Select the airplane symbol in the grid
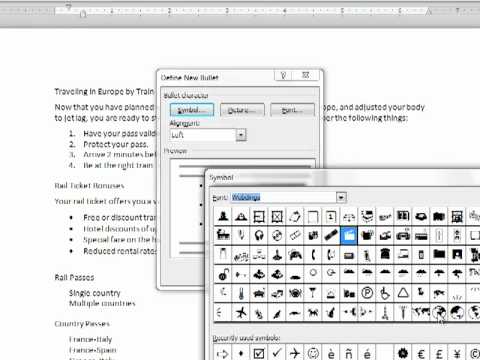480x360 pixels. click(x=241, y=313)
